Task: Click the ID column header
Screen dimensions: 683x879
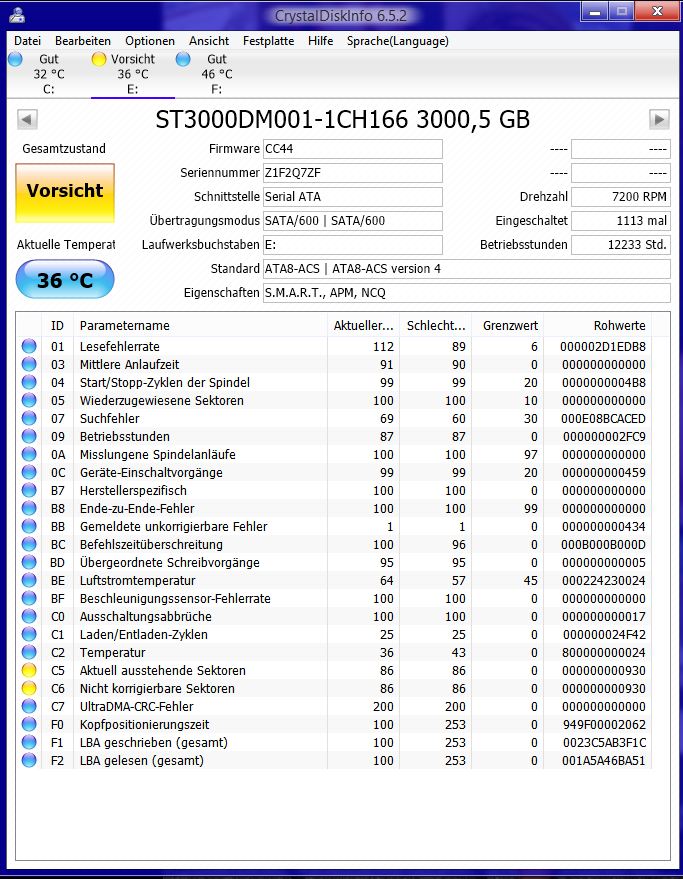Action: [57, 325]
